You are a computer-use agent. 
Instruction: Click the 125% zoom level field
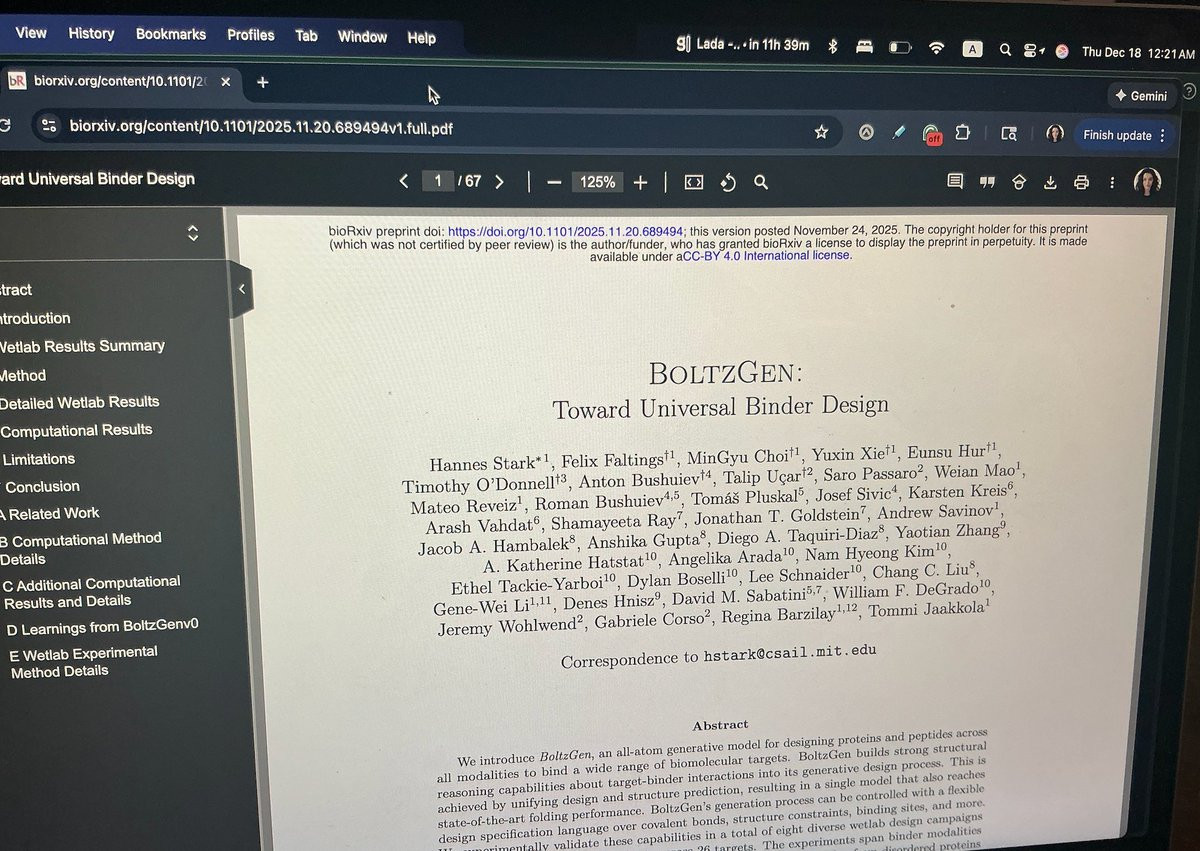[598, 182]
